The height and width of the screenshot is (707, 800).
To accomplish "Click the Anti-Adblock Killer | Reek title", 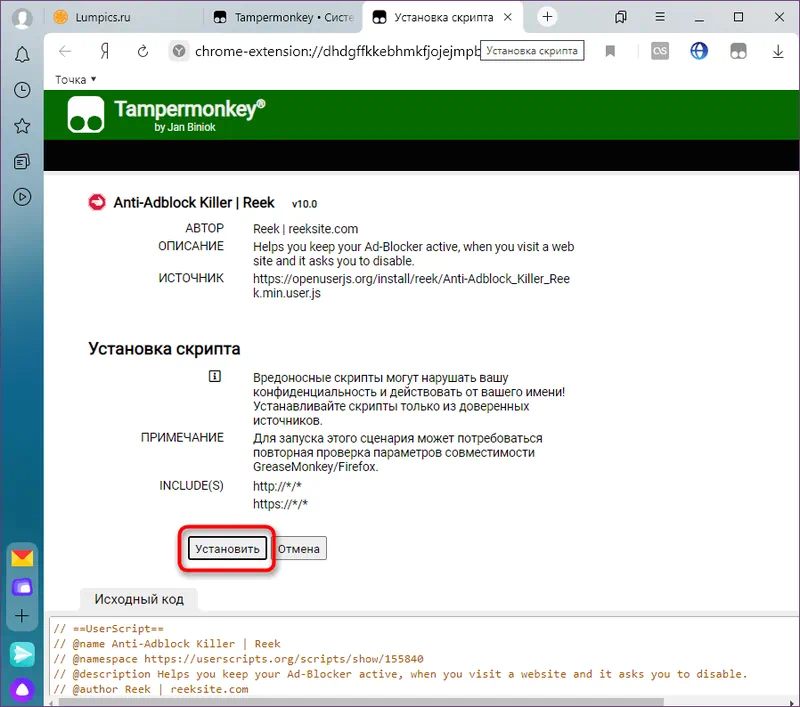I will [x=194, y=203].
